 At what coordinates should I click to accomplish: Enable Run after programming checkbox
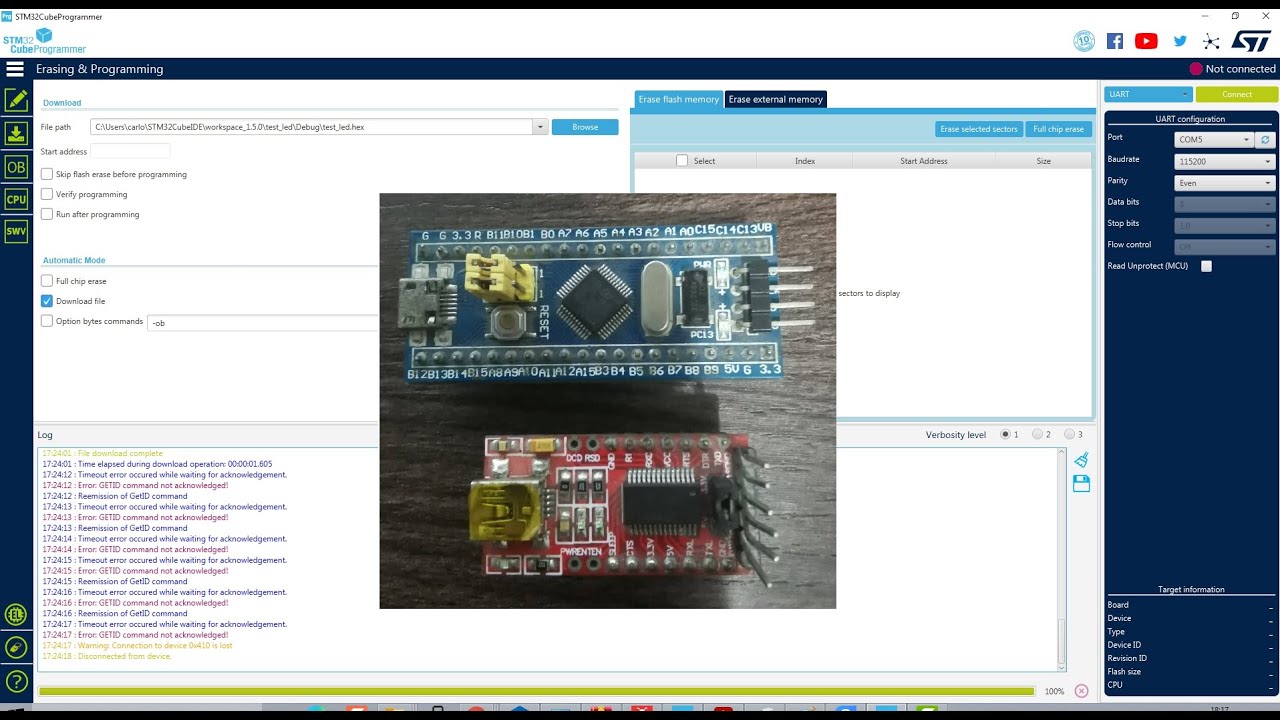(47, 214)
